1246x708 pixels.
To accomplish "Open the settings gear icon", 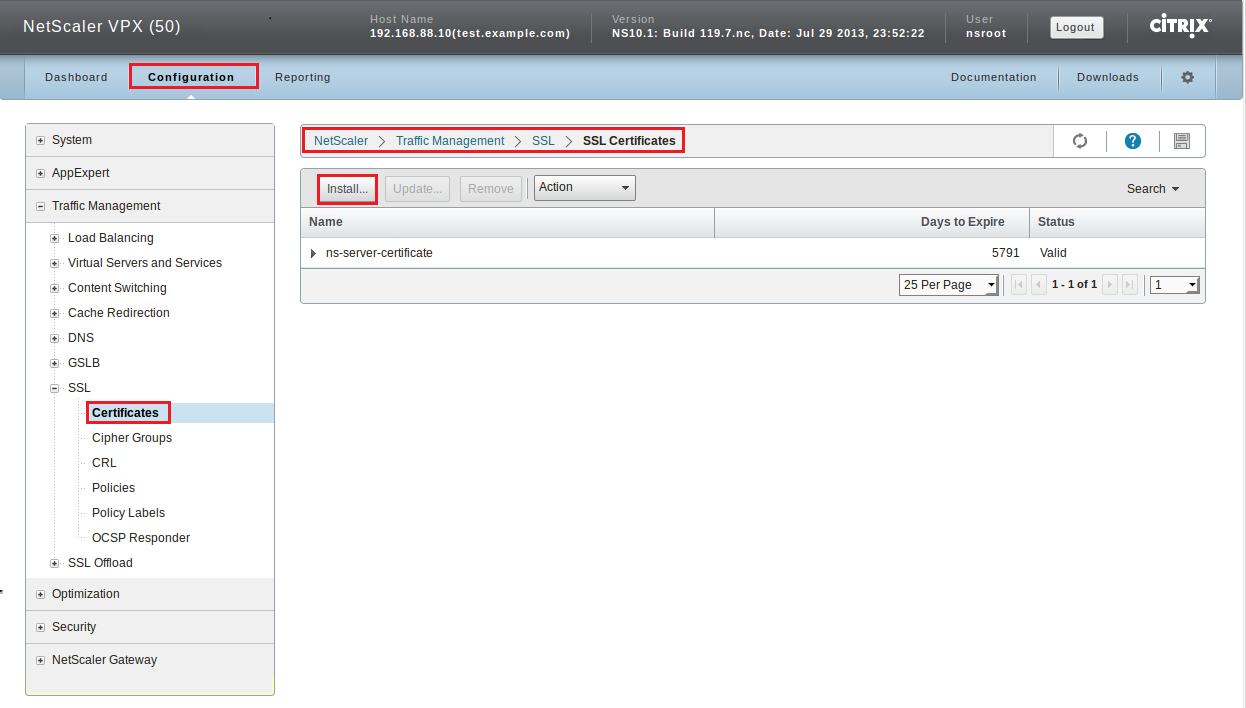I will point(1187,77).
